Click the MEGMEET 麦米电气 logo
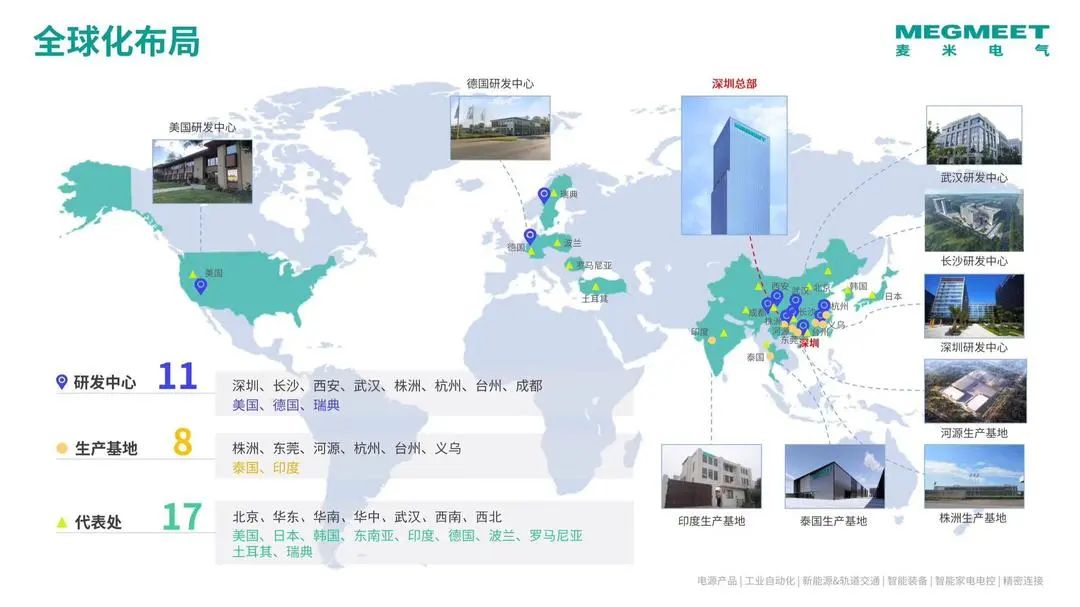Viewport: 1080px width, 607px height. [971, 40]
